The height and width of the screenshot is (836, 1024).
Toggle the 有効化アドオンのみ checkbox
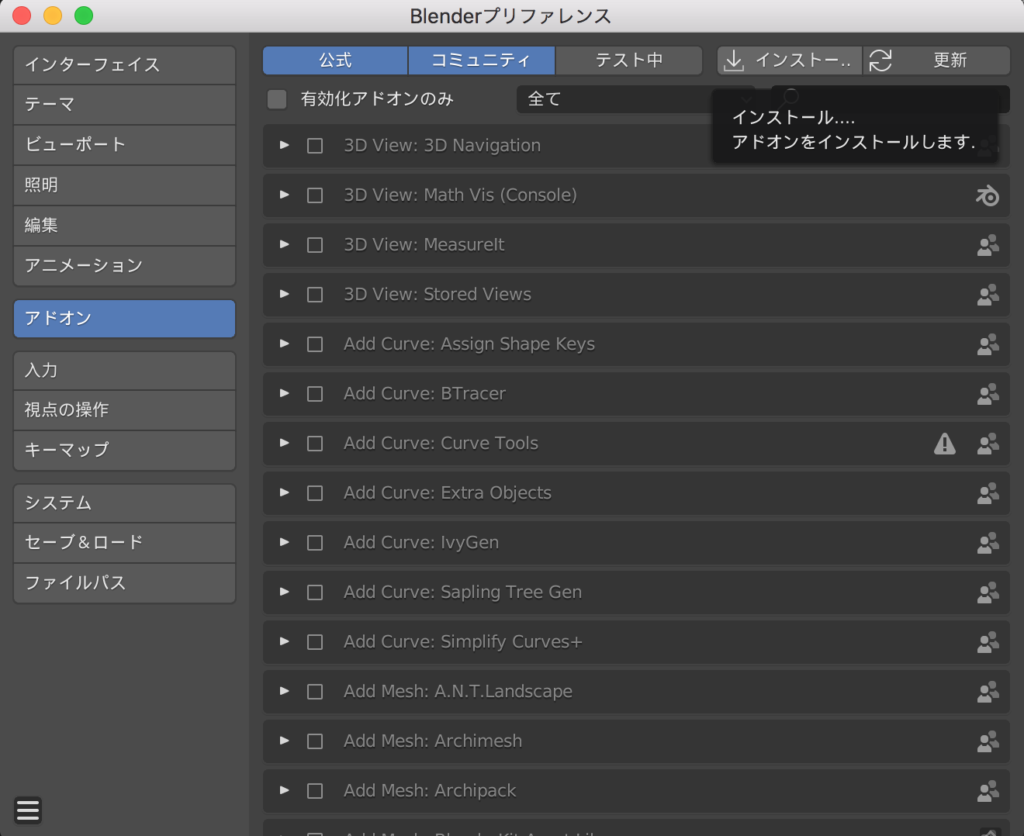pyautogui.click(x=277, y=100)
